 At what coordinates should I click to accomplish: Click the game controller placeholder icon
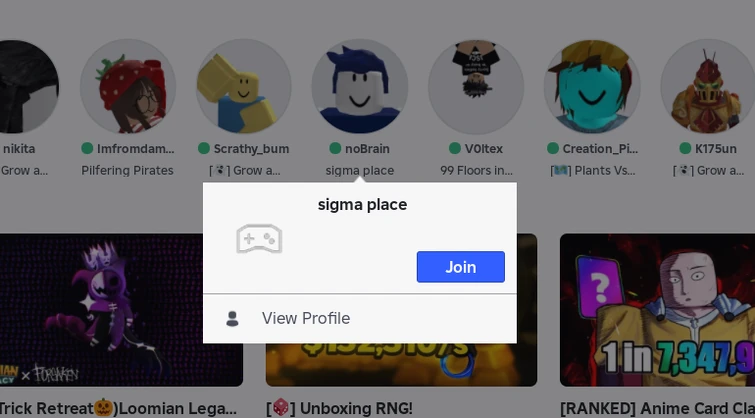click(259, 238)
